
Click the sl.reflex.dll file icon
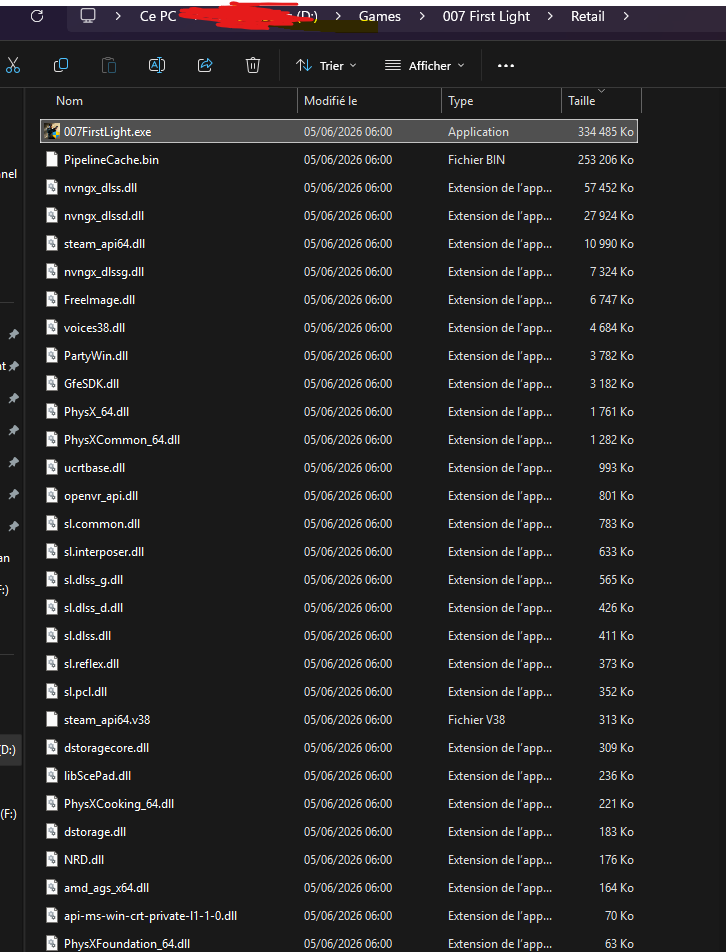tap(52, 663)
